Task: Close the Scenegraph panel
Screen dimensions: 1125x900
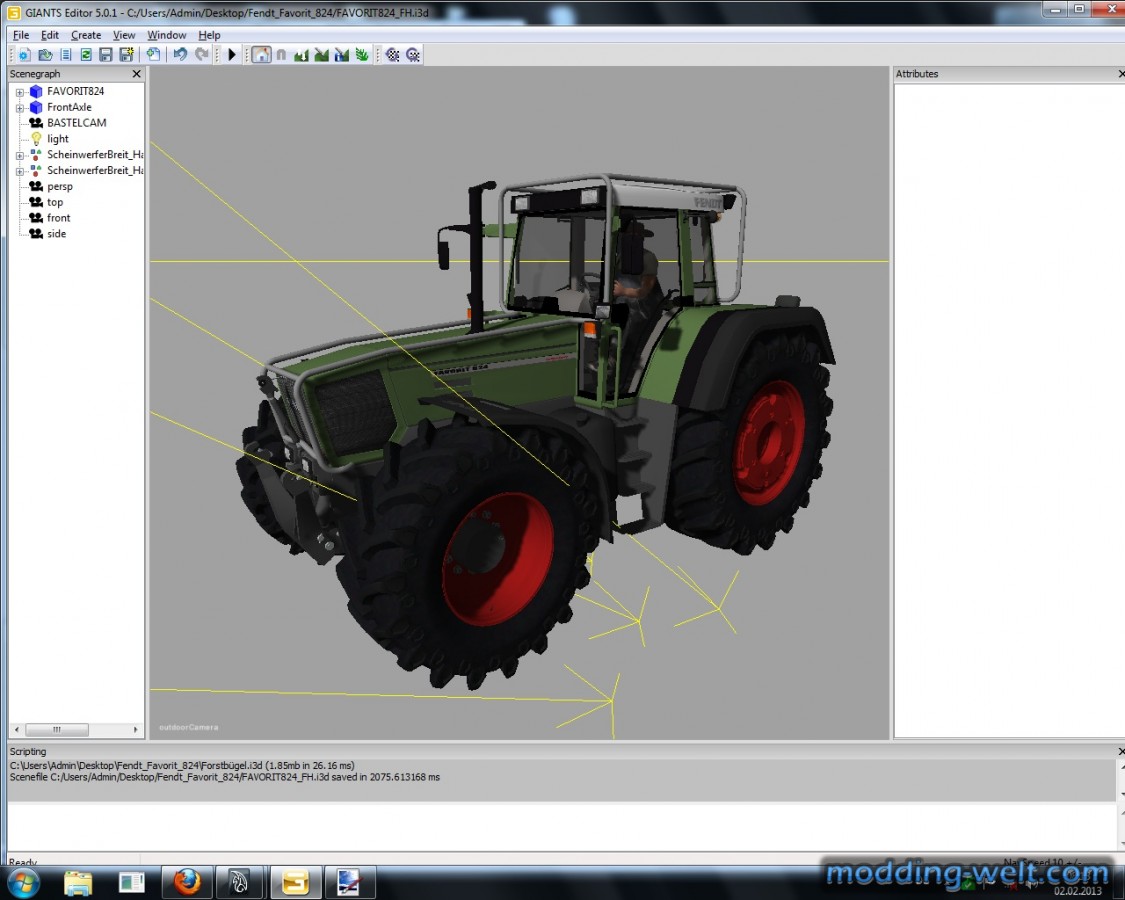Action: tap(136, 74)
